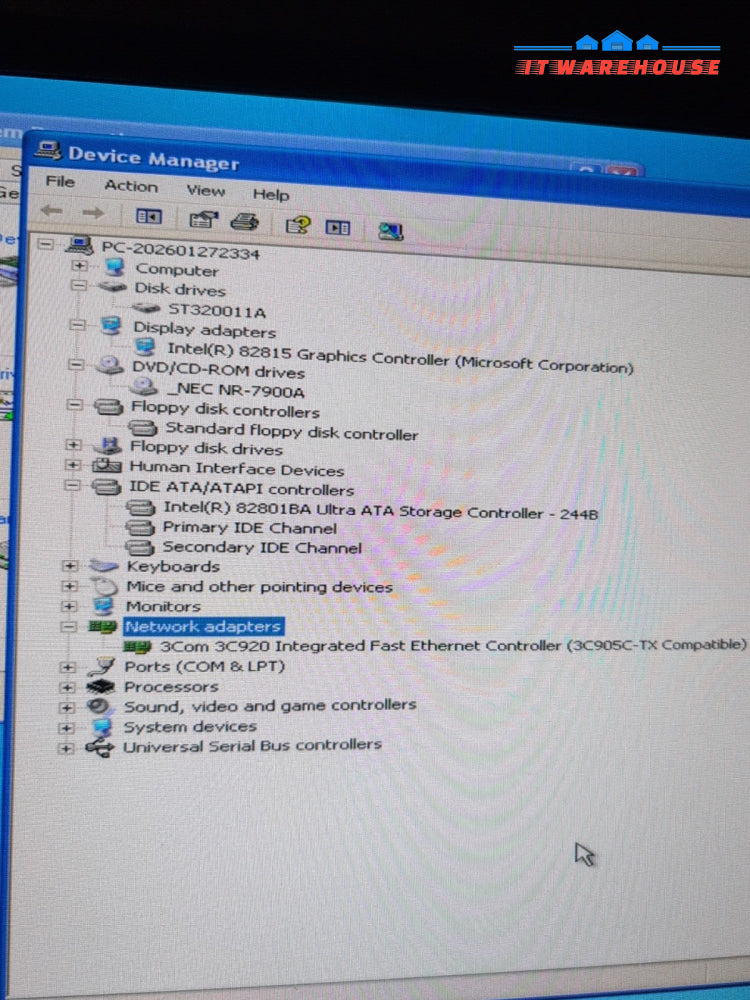Expand the Human Interface Devices node
The image size is (750, 1000).
point(73,465)
